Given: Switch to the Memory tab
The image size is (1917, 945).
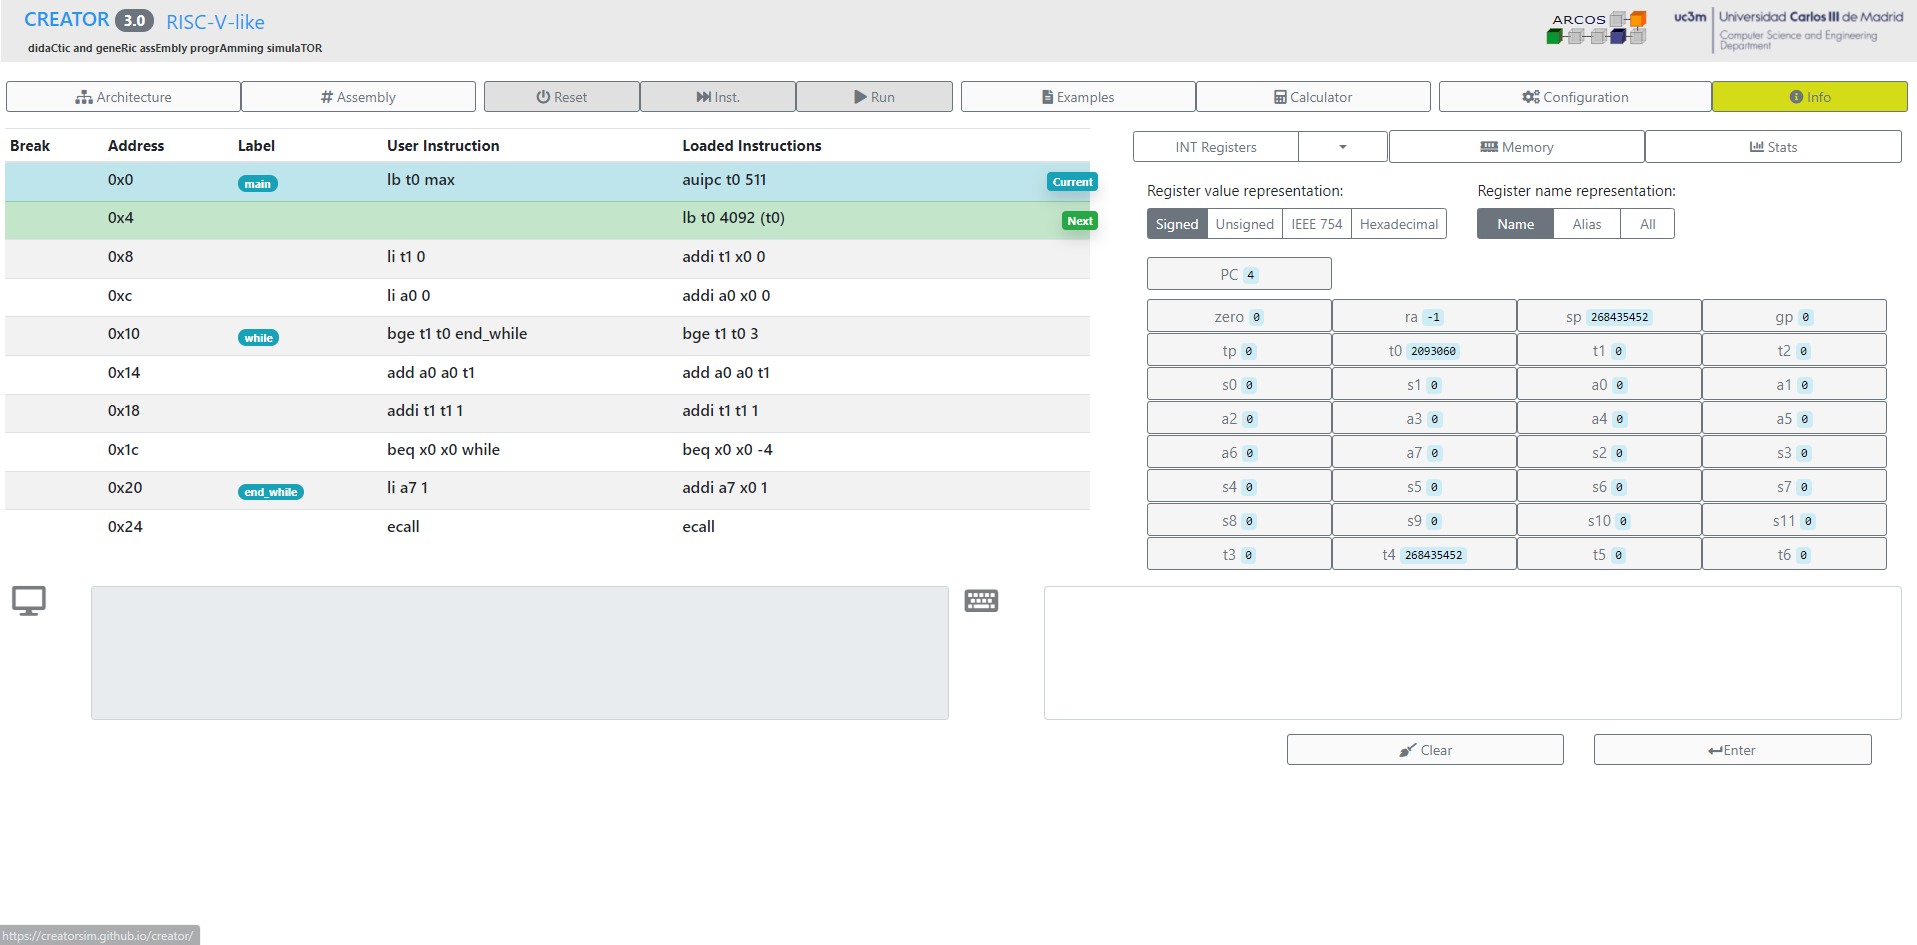Looking at the screenshot, I should (1516, 147).
